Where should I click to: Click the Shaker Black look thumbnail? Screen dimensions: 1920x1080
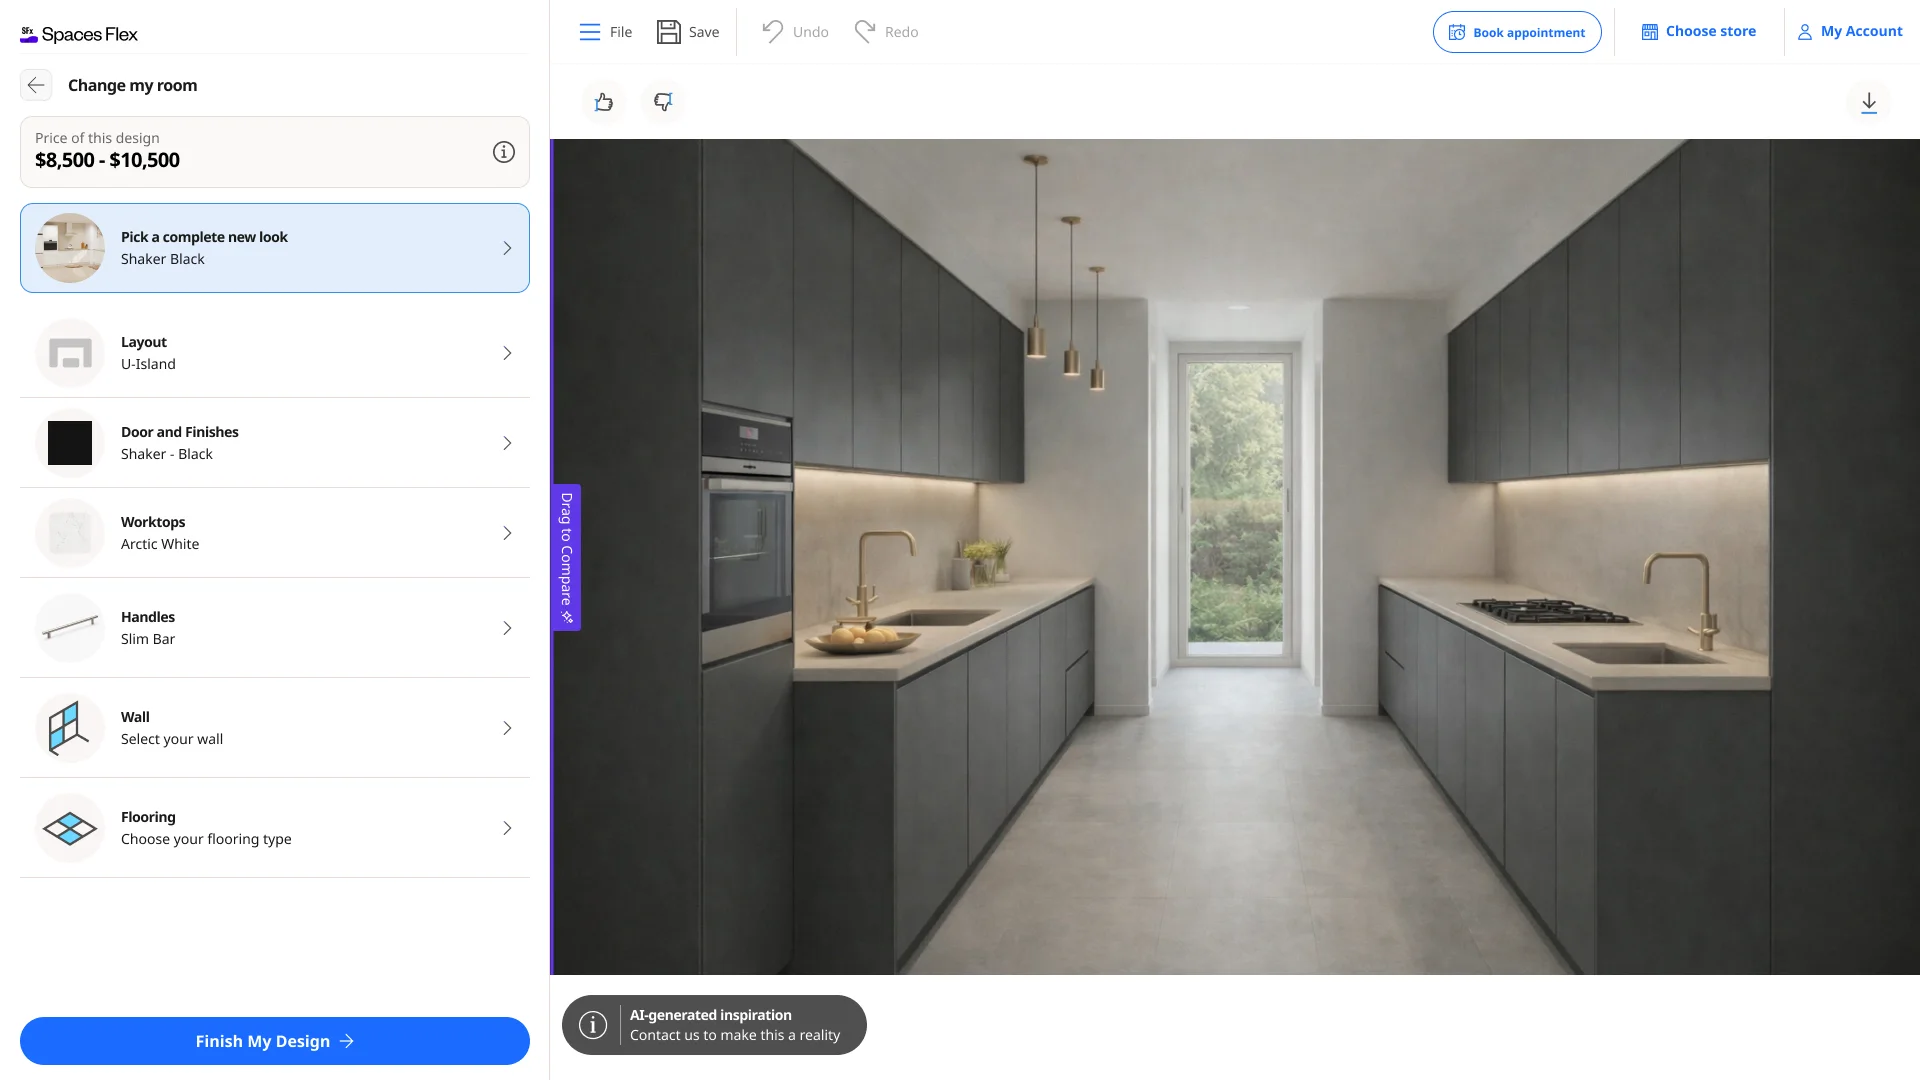pyautogui.click(x=70, y=248)
